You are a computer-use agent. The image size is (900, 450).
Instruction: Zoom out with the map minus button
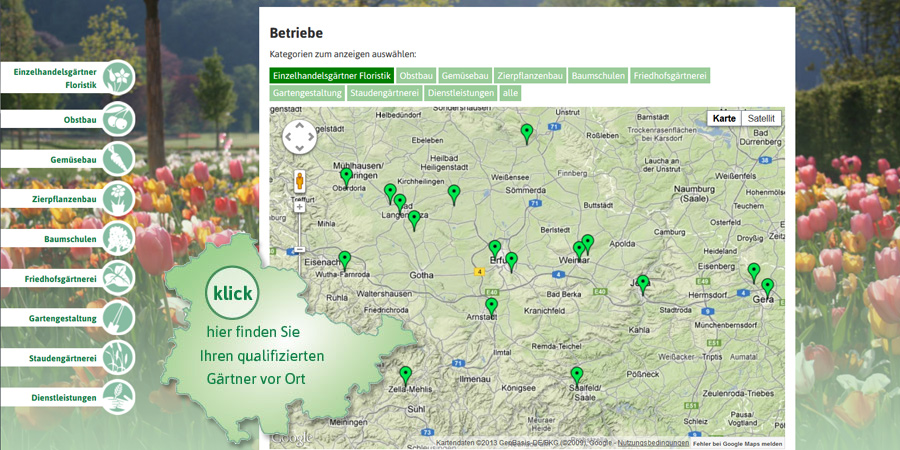click(299, 250)
